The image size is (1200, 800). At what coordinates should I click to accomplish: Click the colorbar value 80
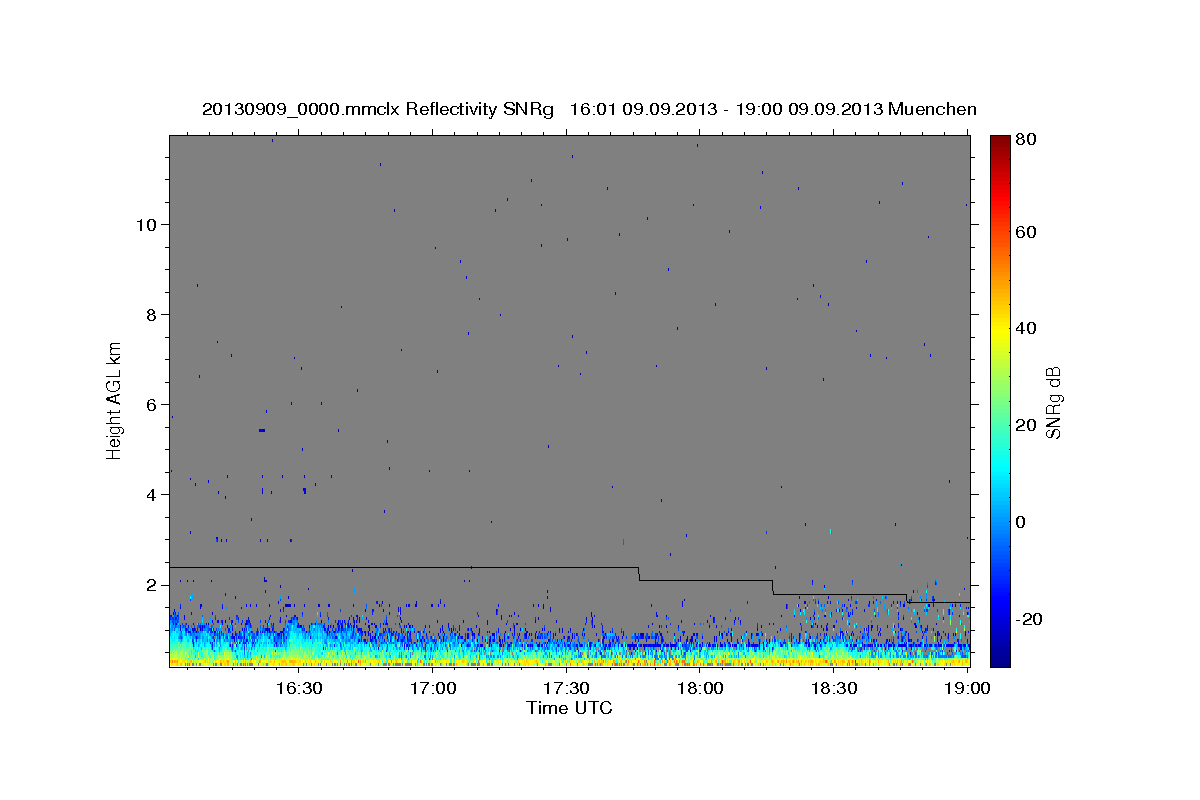click(x=1027, y=139)
